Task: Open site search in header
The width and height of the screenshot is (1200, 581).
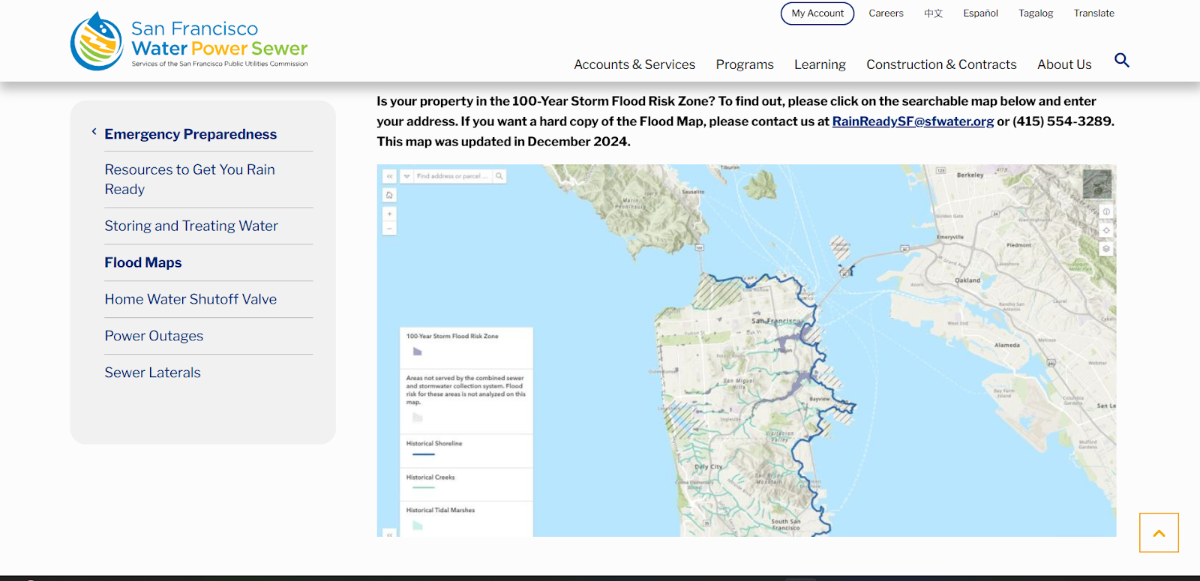Action: tap(1122, 61)
